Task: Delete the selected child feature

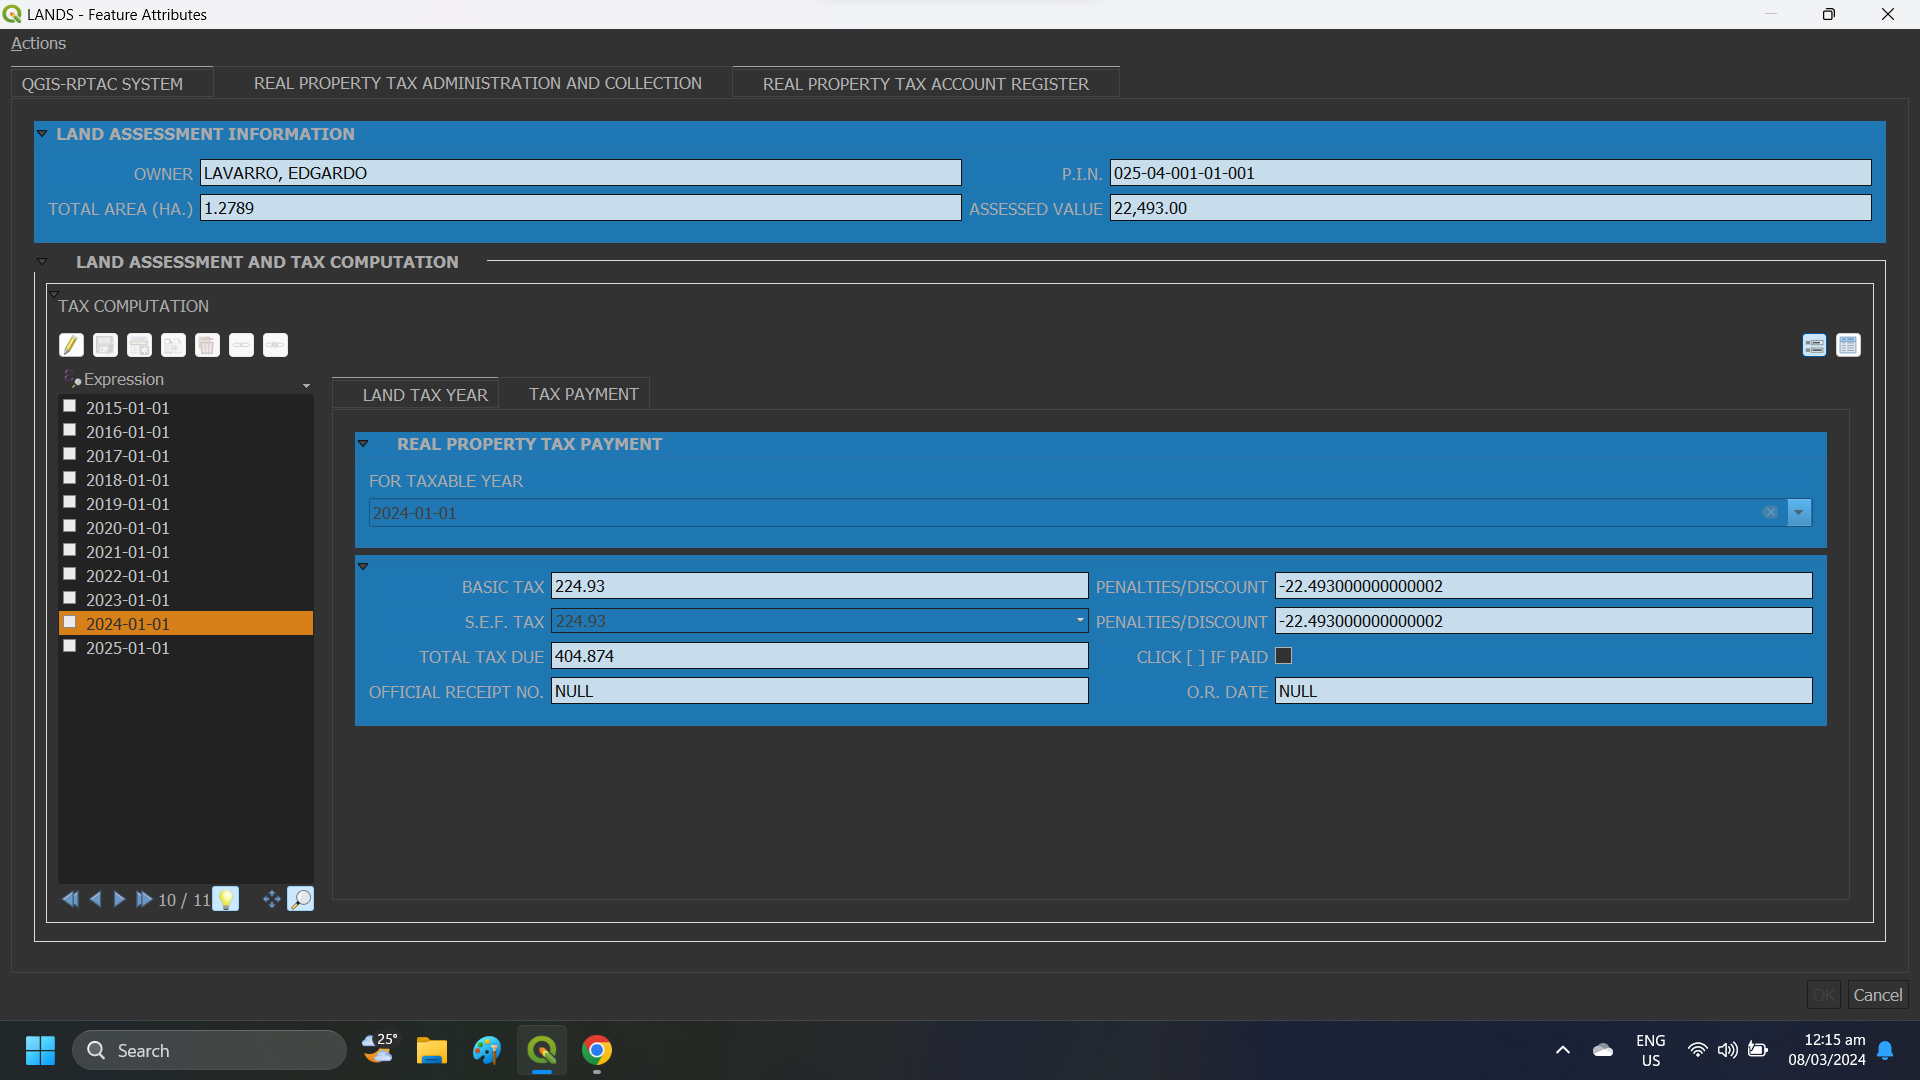Action: point(207,345)
